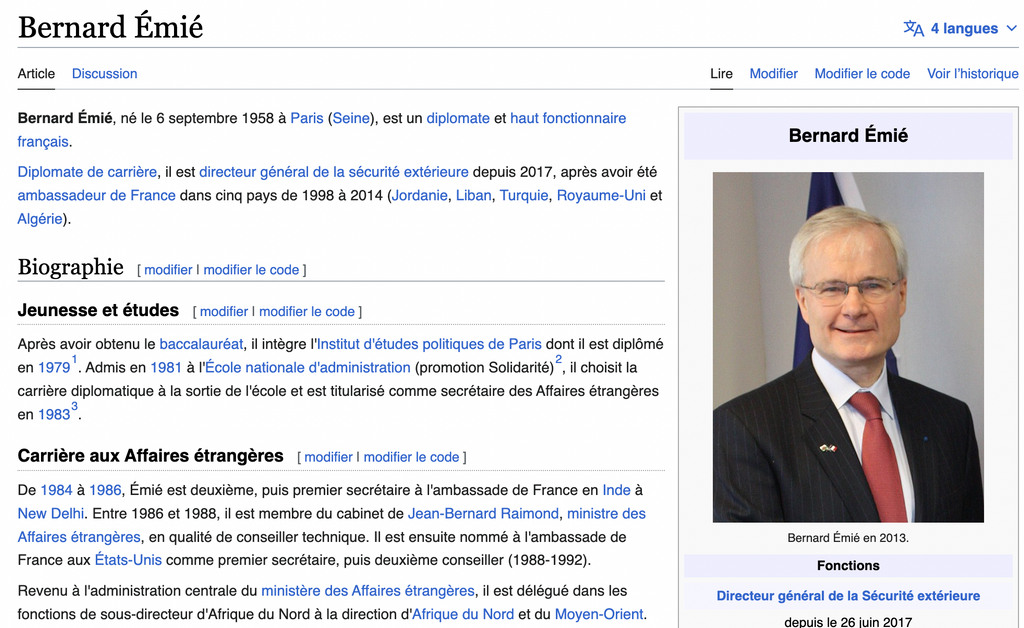
Task: Click the Jordanie country link
Action: pyautogui.click(x=419, y=195)
